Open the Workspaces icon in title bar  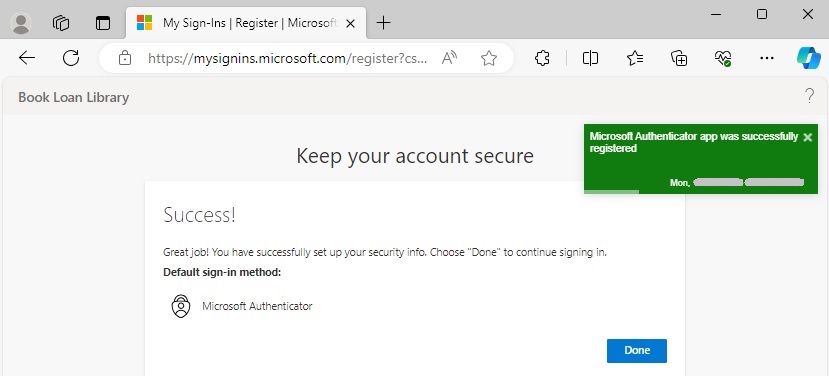(x=61, y=23)
